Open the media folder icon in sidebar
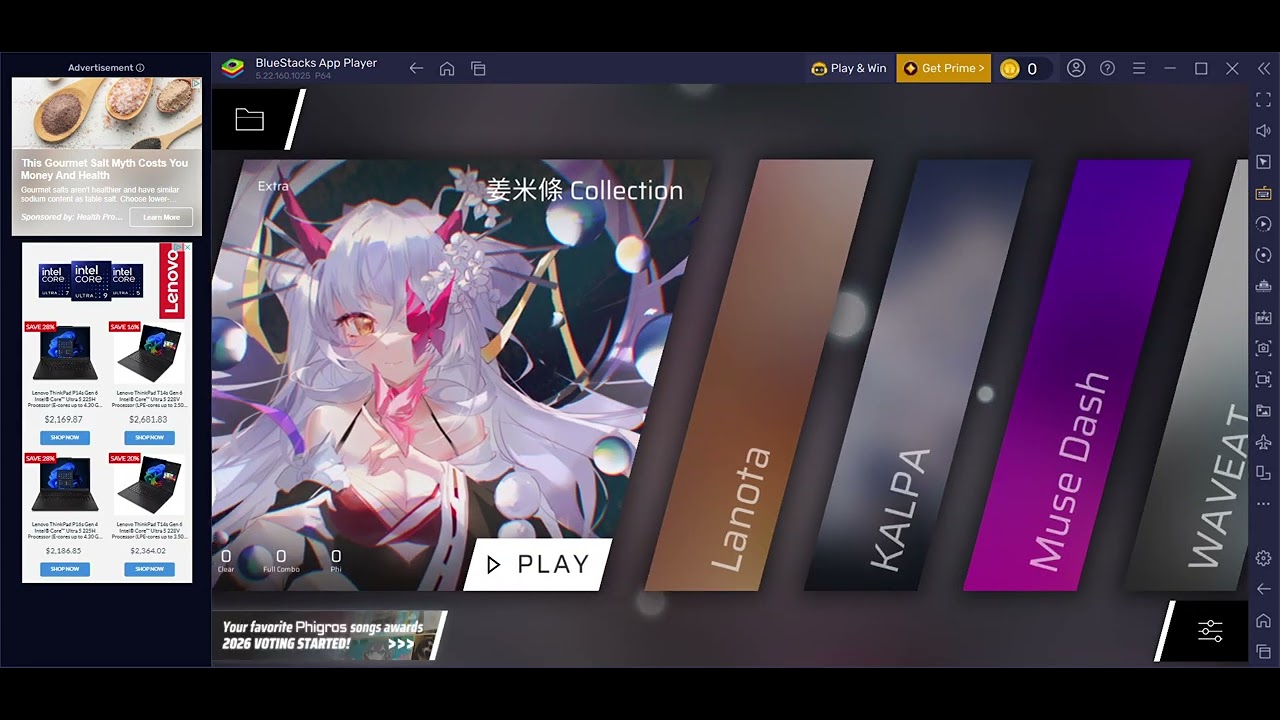The width and height of the screenshot is (1280, 720). (1264, 410)
